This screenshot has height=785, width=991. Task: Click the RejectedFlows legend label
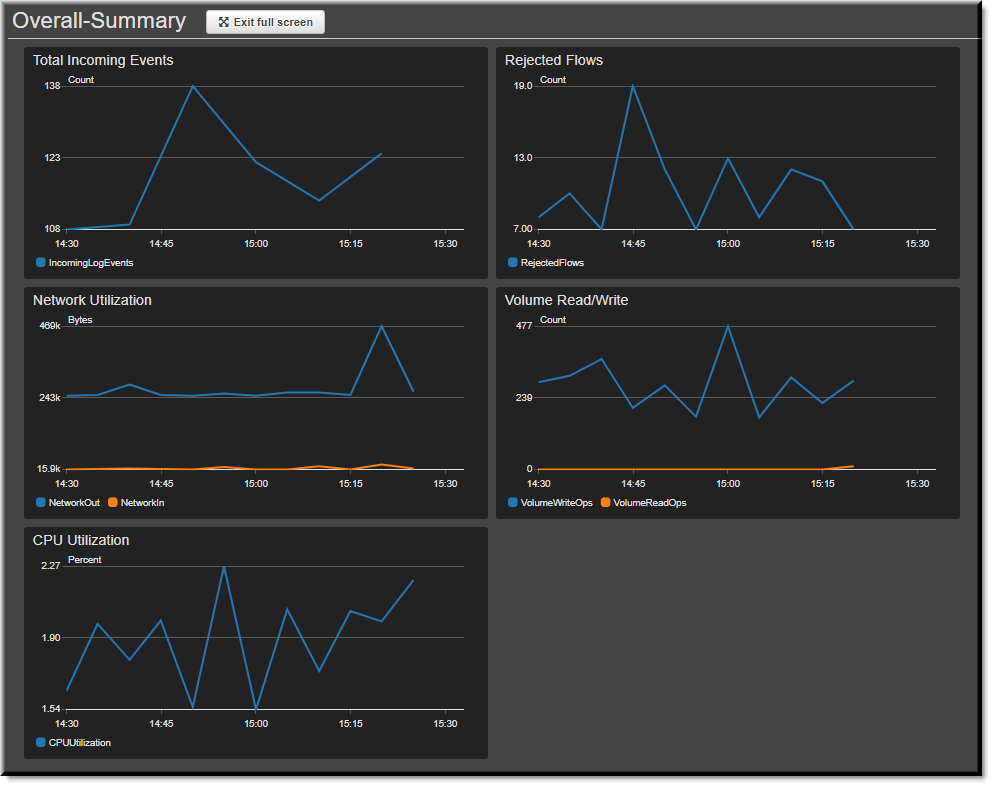552,263
